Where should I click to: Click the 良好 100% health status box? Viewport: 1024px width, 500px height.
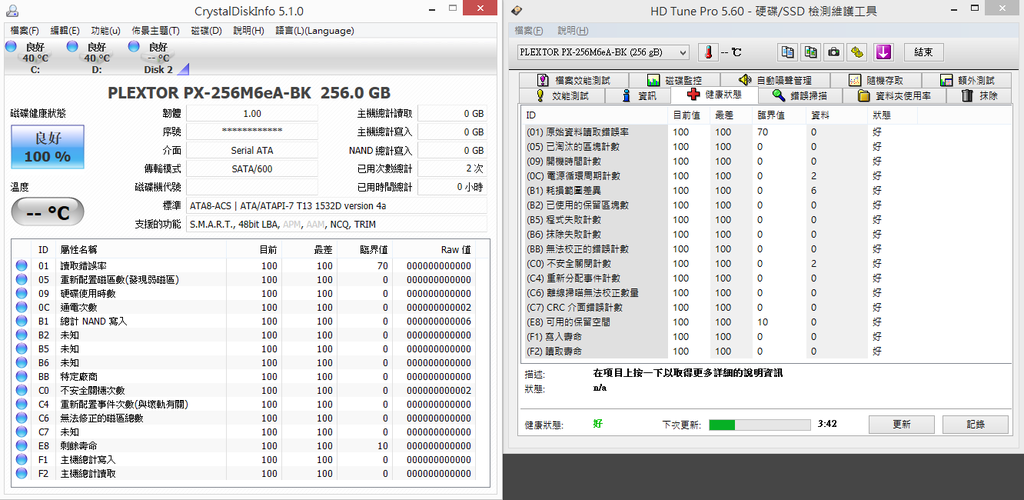[47, 149]
